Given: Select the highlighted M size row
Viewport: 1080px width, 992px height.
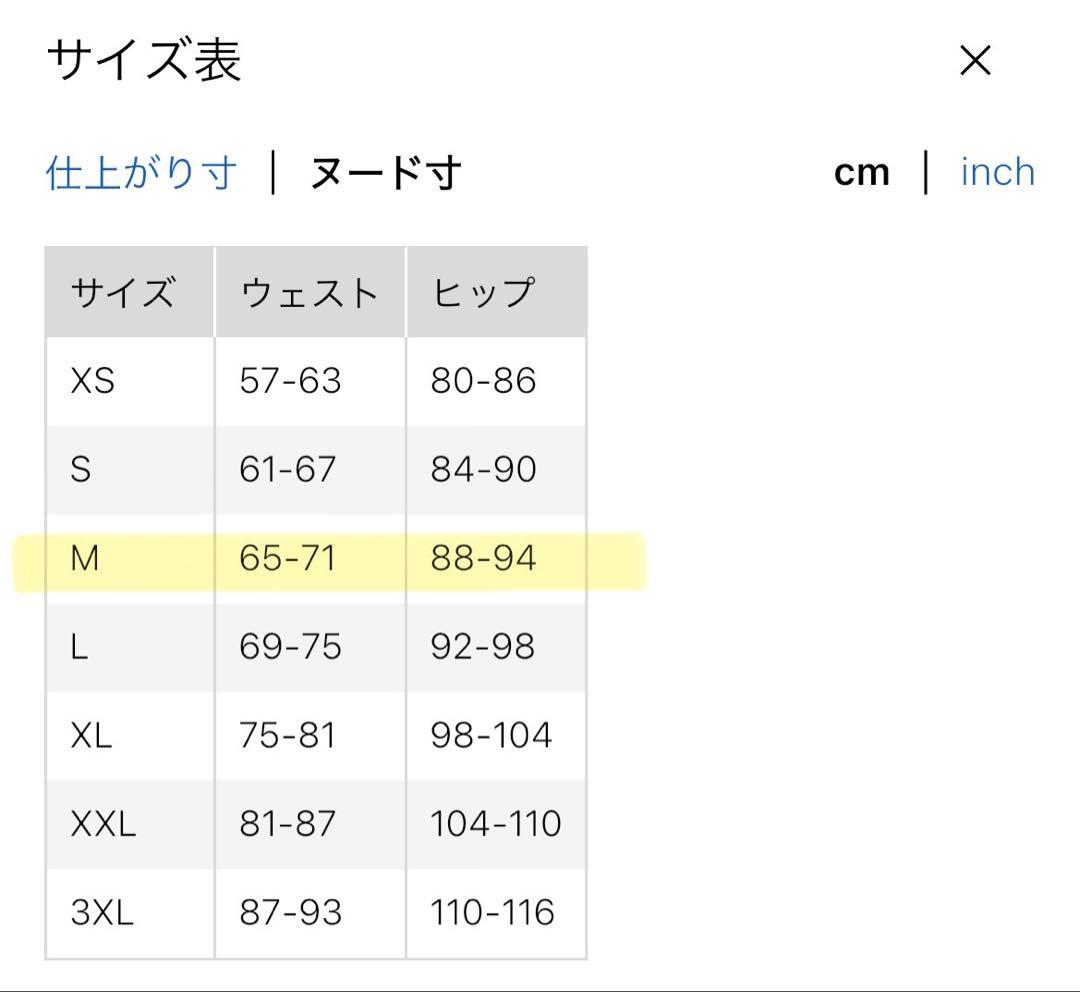Looking at the screenshot, I should 316,559.
